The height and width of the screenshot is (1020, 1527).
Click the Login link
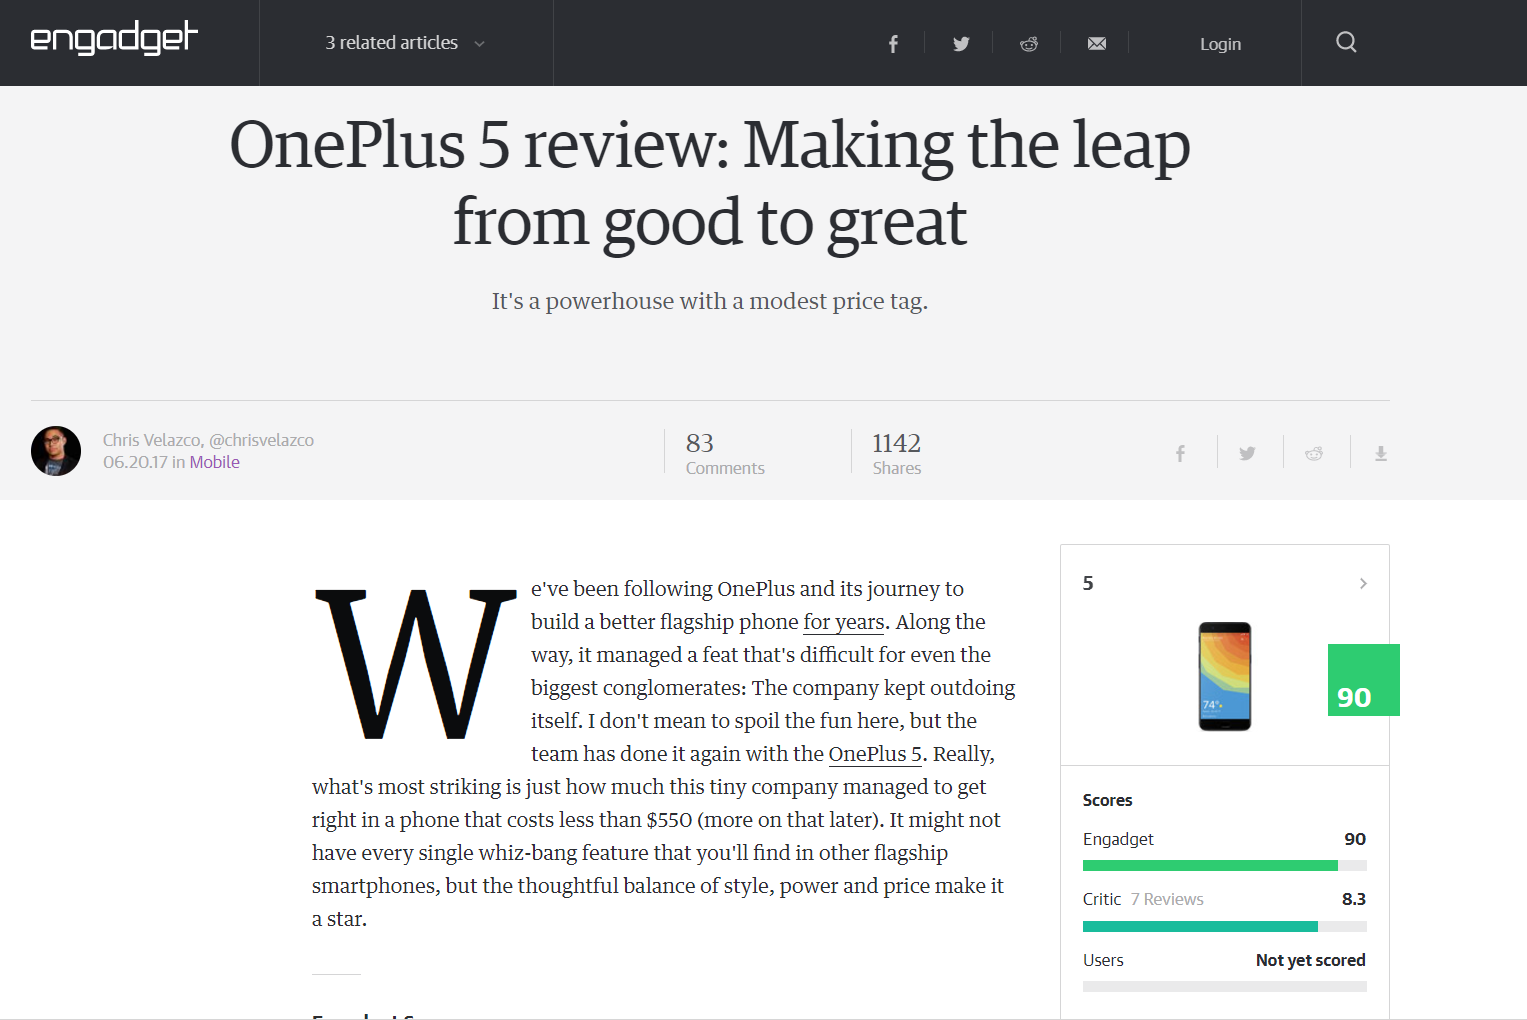pos(1220,44)
